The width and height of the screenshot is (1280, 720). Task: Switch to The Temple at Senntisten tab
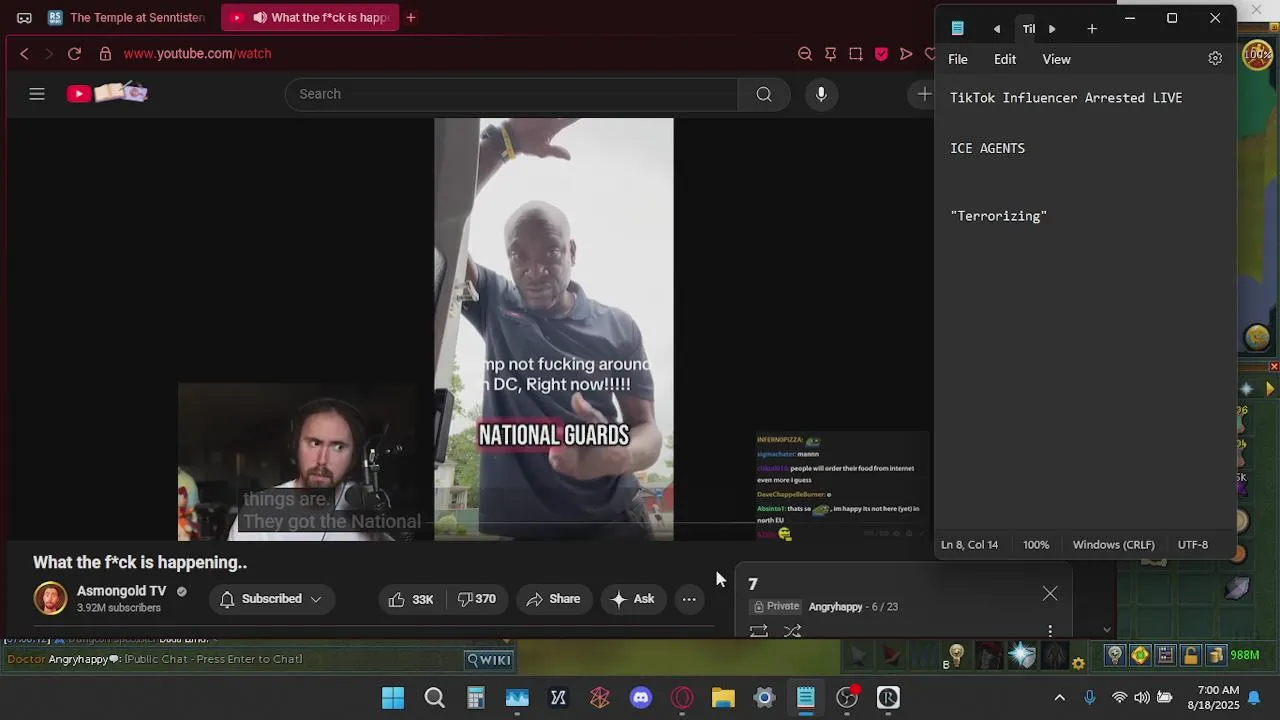pos(126,18)
